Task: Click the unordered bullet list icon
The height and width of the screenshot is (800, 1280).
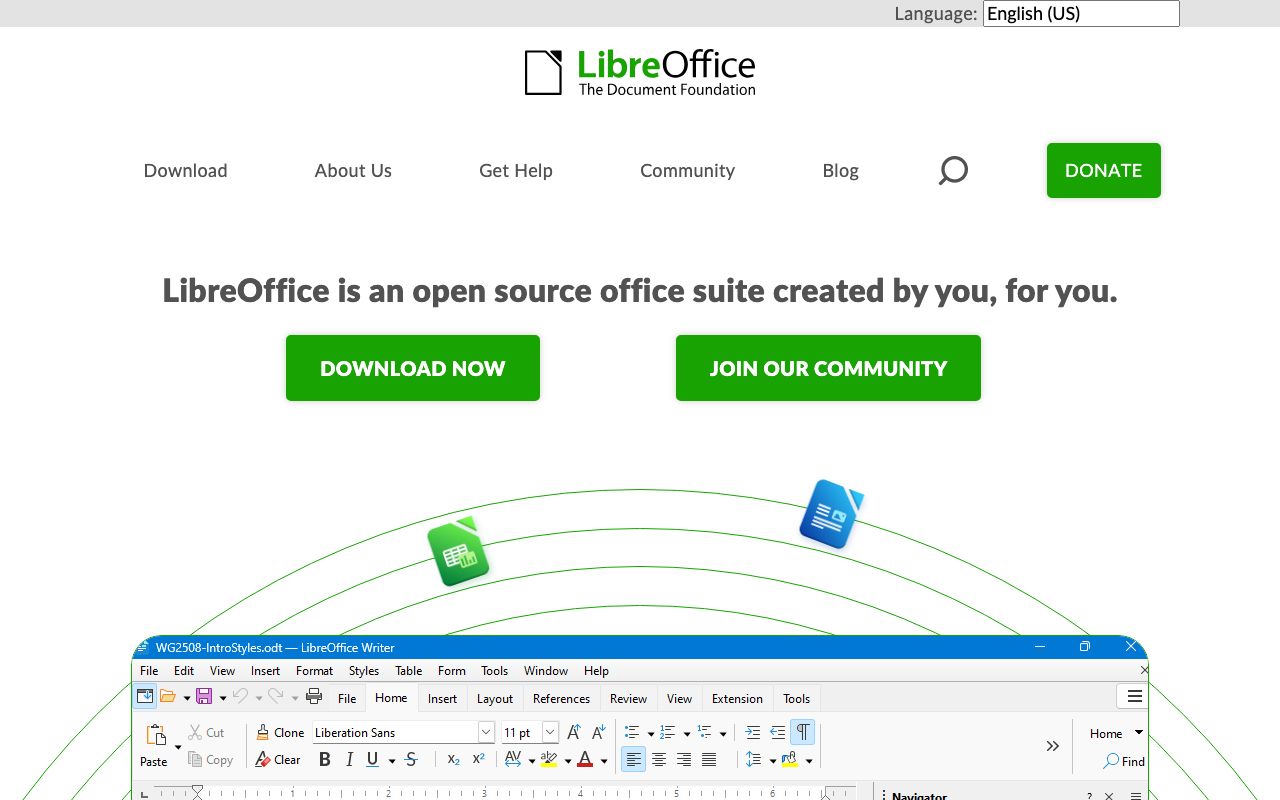Action: tap(632, 733)
